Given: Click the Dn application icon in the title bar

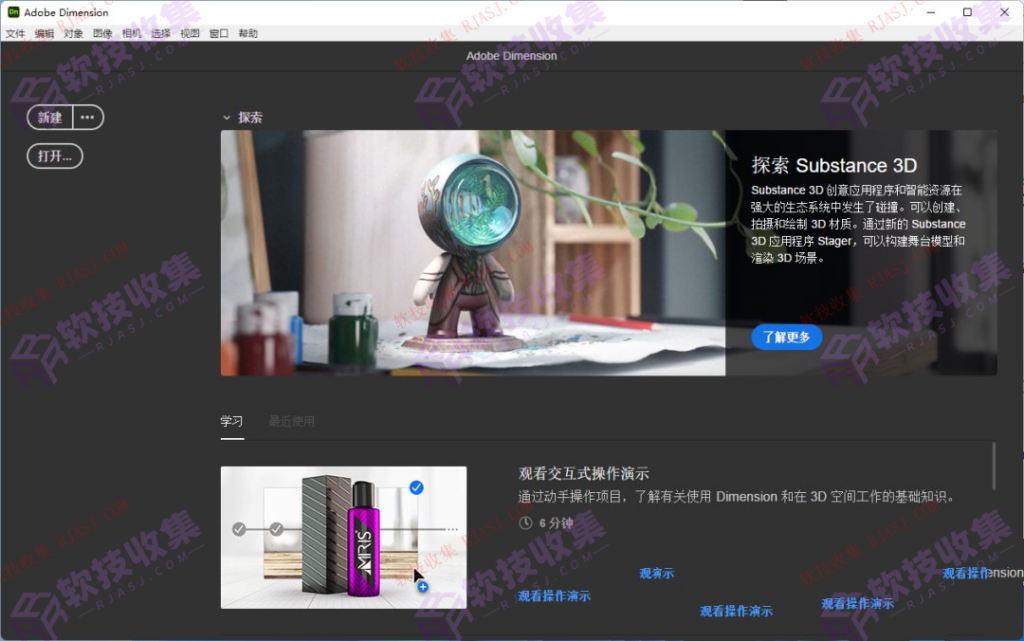Looking at the screenshot, I should 14,12.
